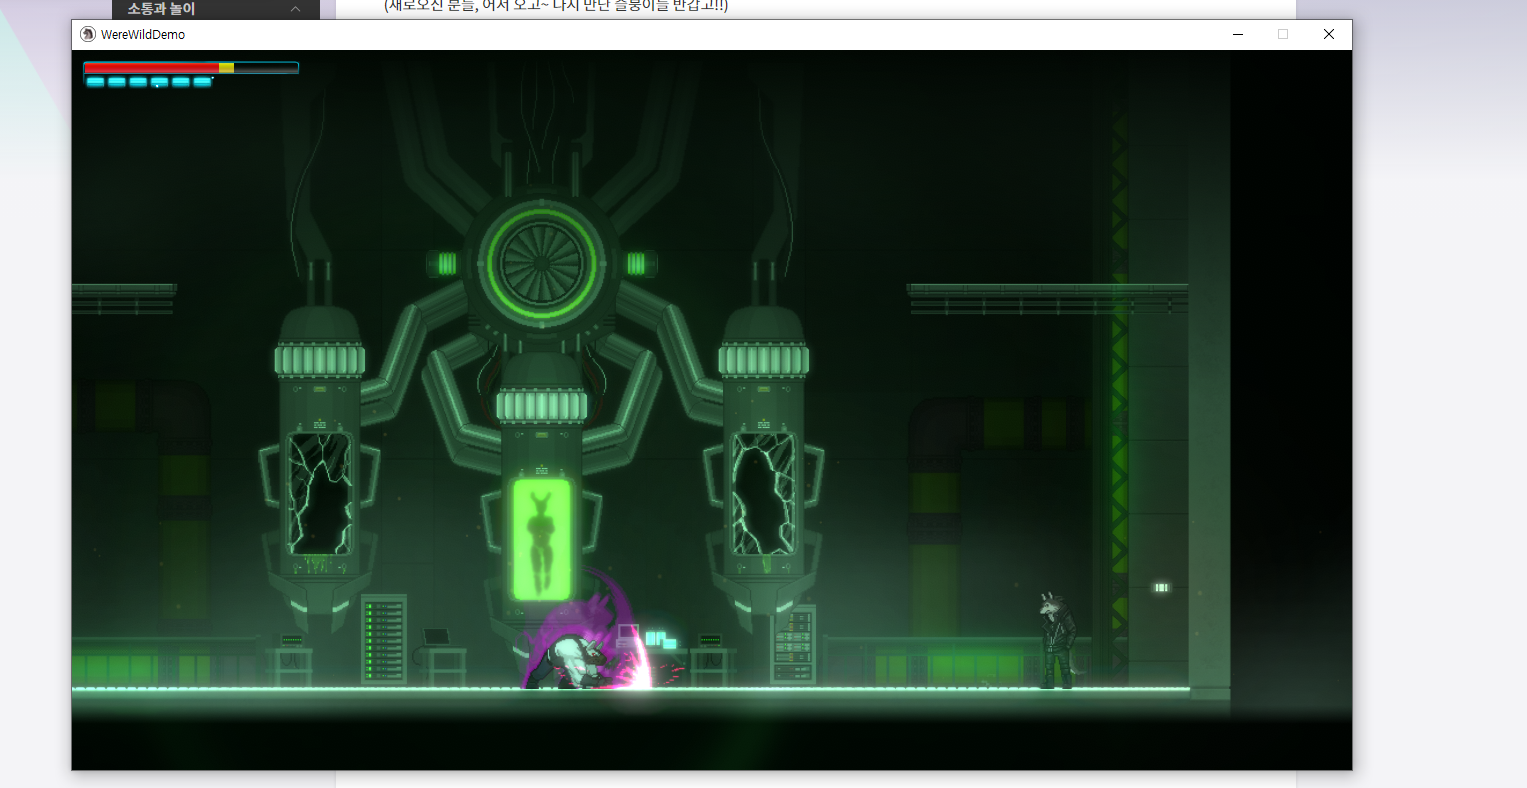Click the shattered left containment pod
This screenshot has height=788, width=1527.
[319, 493]
